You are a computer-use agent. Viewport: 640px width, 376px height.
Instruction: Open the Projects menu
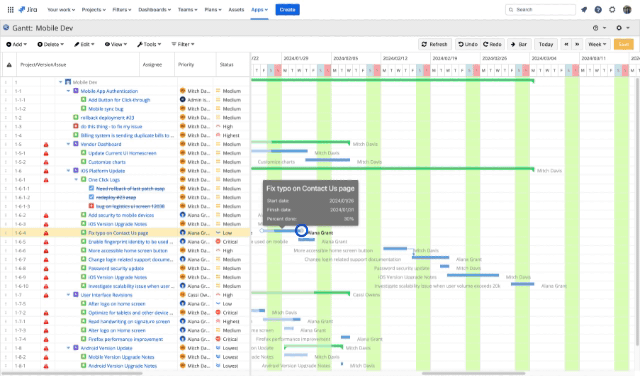(x=94, y=9)
